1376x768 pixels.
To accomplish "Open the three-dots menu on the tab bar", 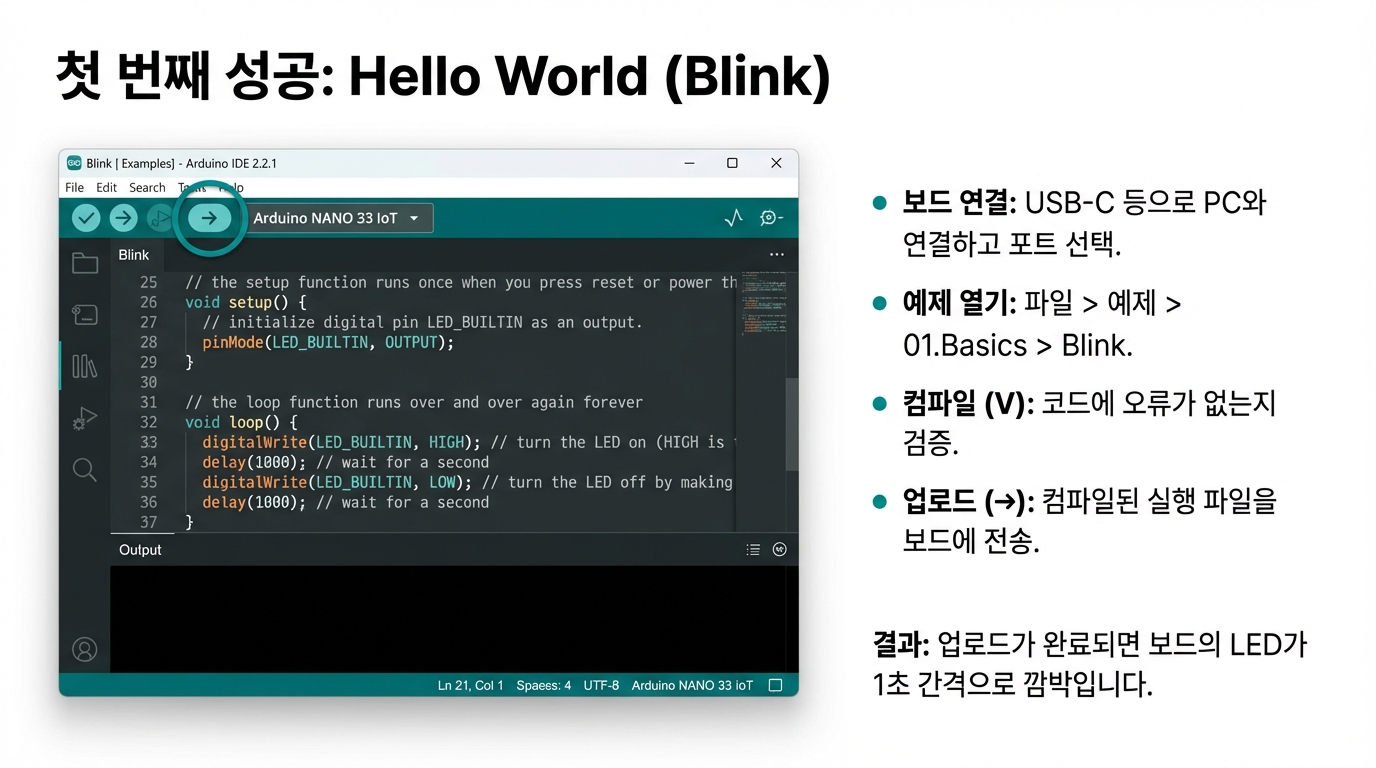I will pyautogui.click(x=776, y=255).
